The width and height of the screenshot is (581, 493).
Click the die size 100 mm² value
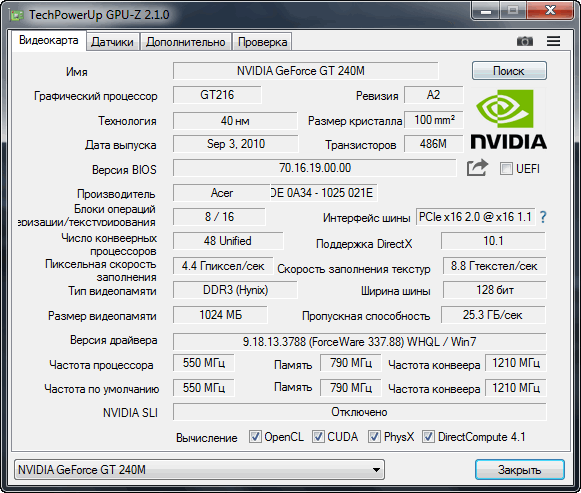pos(434,120)
